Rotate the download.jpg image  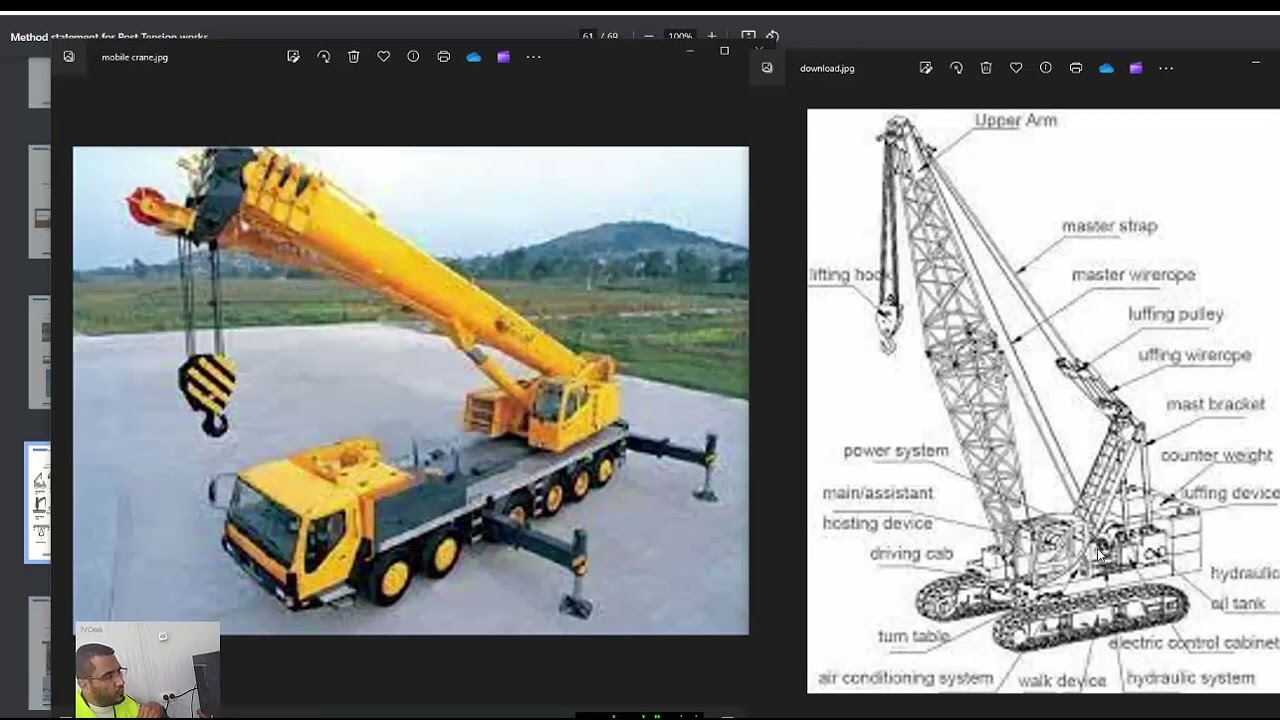pos(956,68)
